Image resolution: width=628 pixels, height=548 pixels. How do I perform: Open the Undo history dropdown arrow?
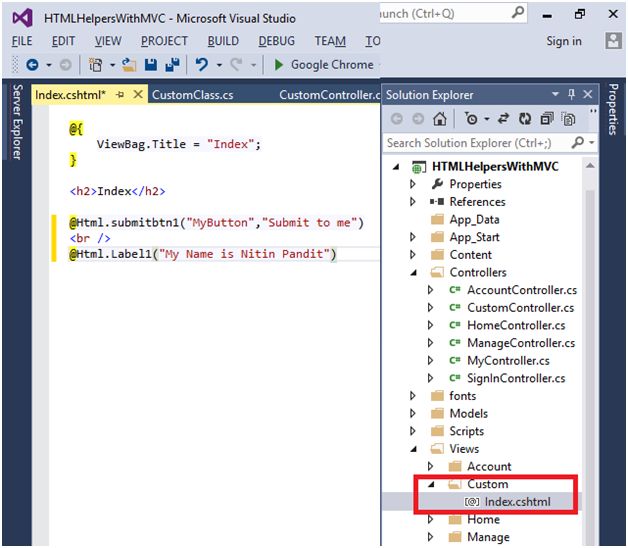coord(219,65)
